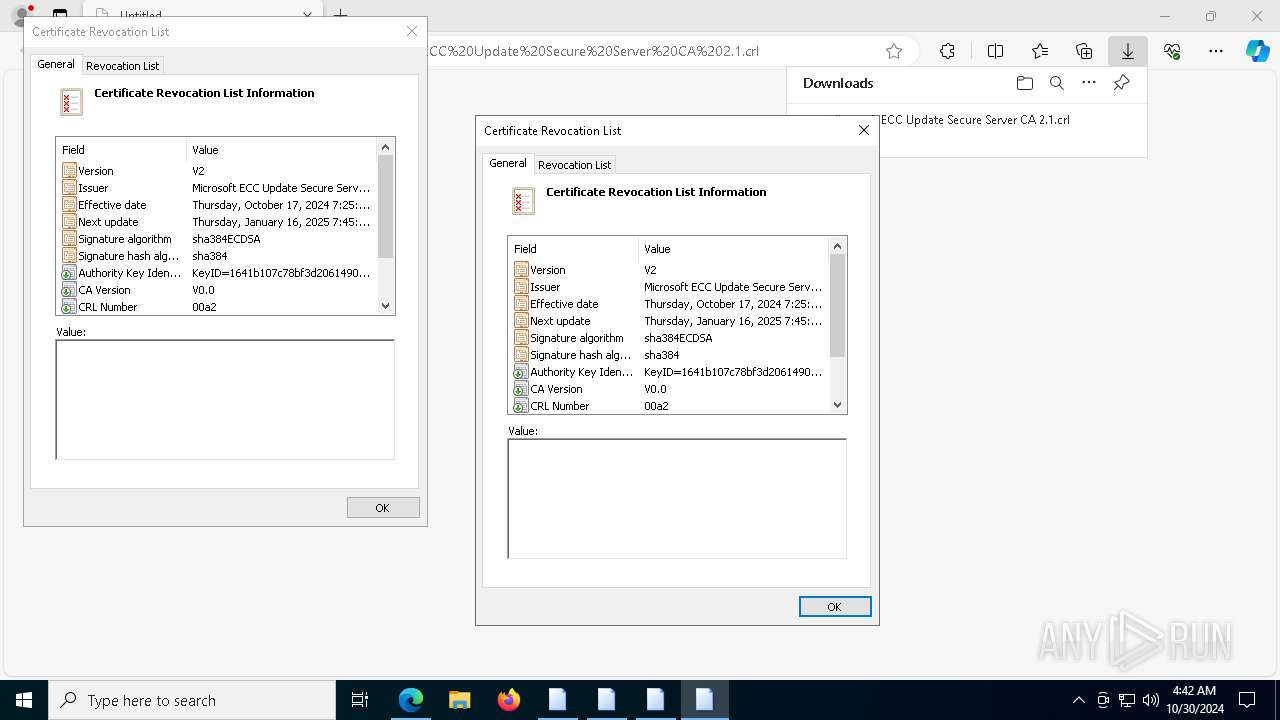Click Field column header in back dialog
Viewport: 1280px width, 720px height.
121,150
